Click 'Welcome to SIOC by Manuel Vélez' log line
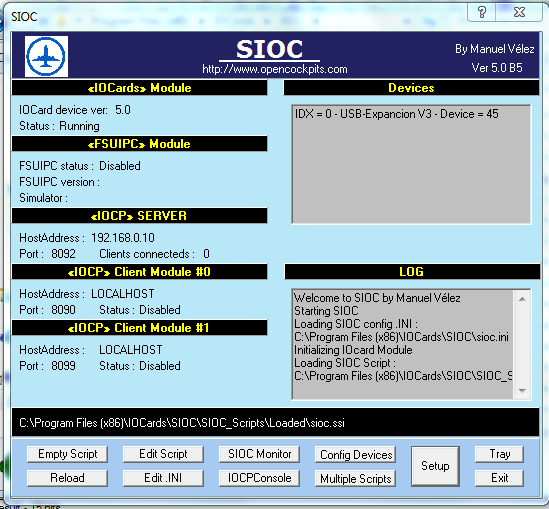 coord(377,298)
